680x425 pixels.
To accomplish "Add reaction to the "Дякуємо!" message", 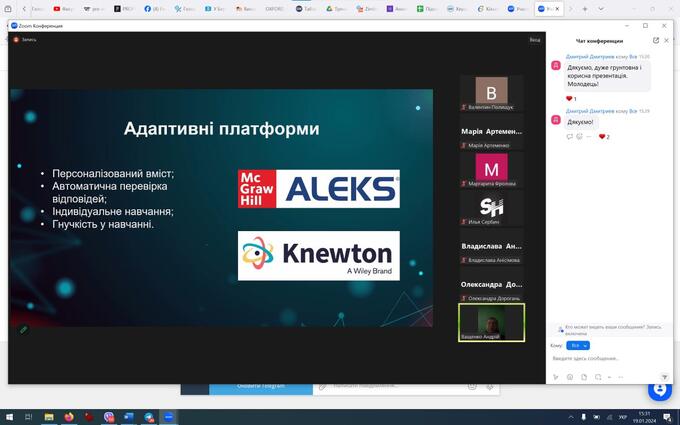I will pyautogui.click(x=580, y=136).
